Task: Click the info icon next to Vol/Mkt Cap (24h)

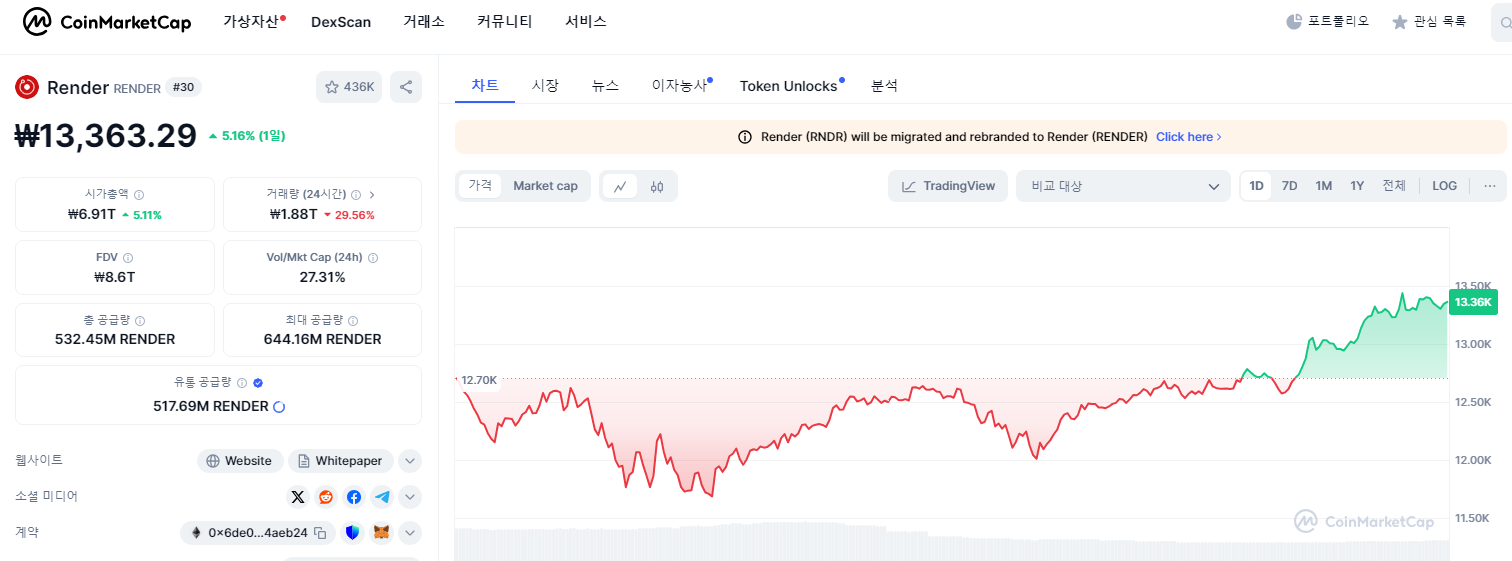Action: tap(373, 258)
